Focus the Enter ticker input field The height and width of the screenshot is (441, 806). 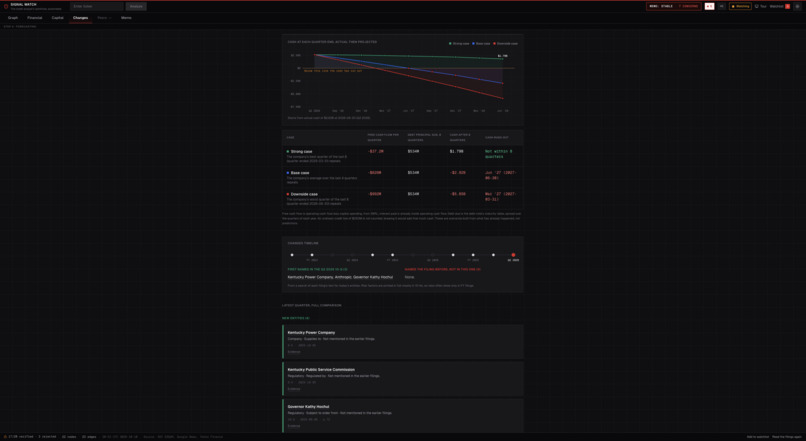tap(97, 6)
